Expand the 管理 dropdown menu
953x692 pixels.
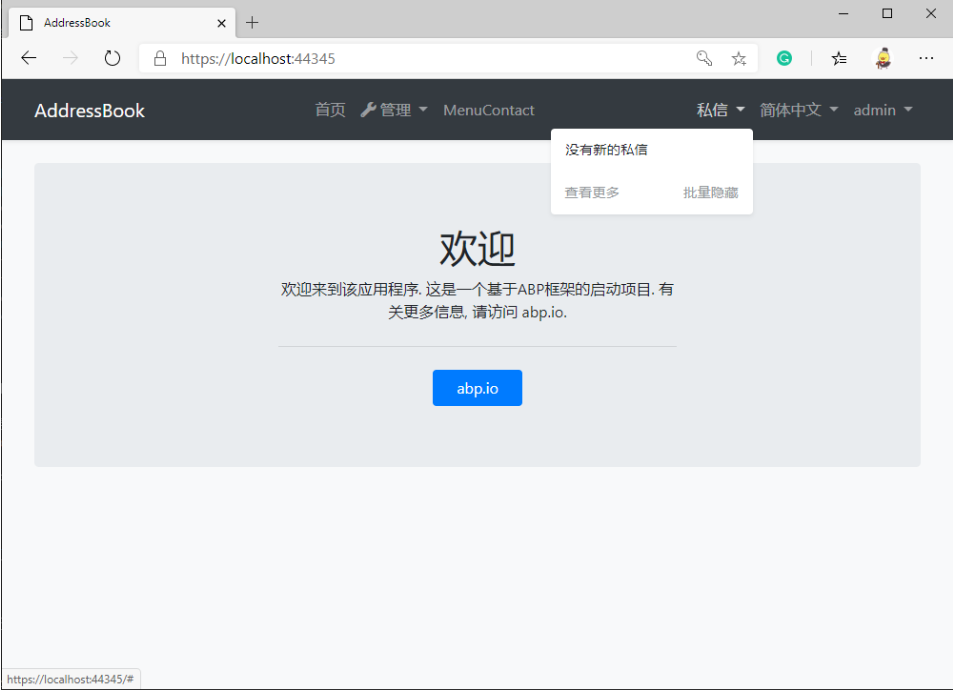[394, 110]
